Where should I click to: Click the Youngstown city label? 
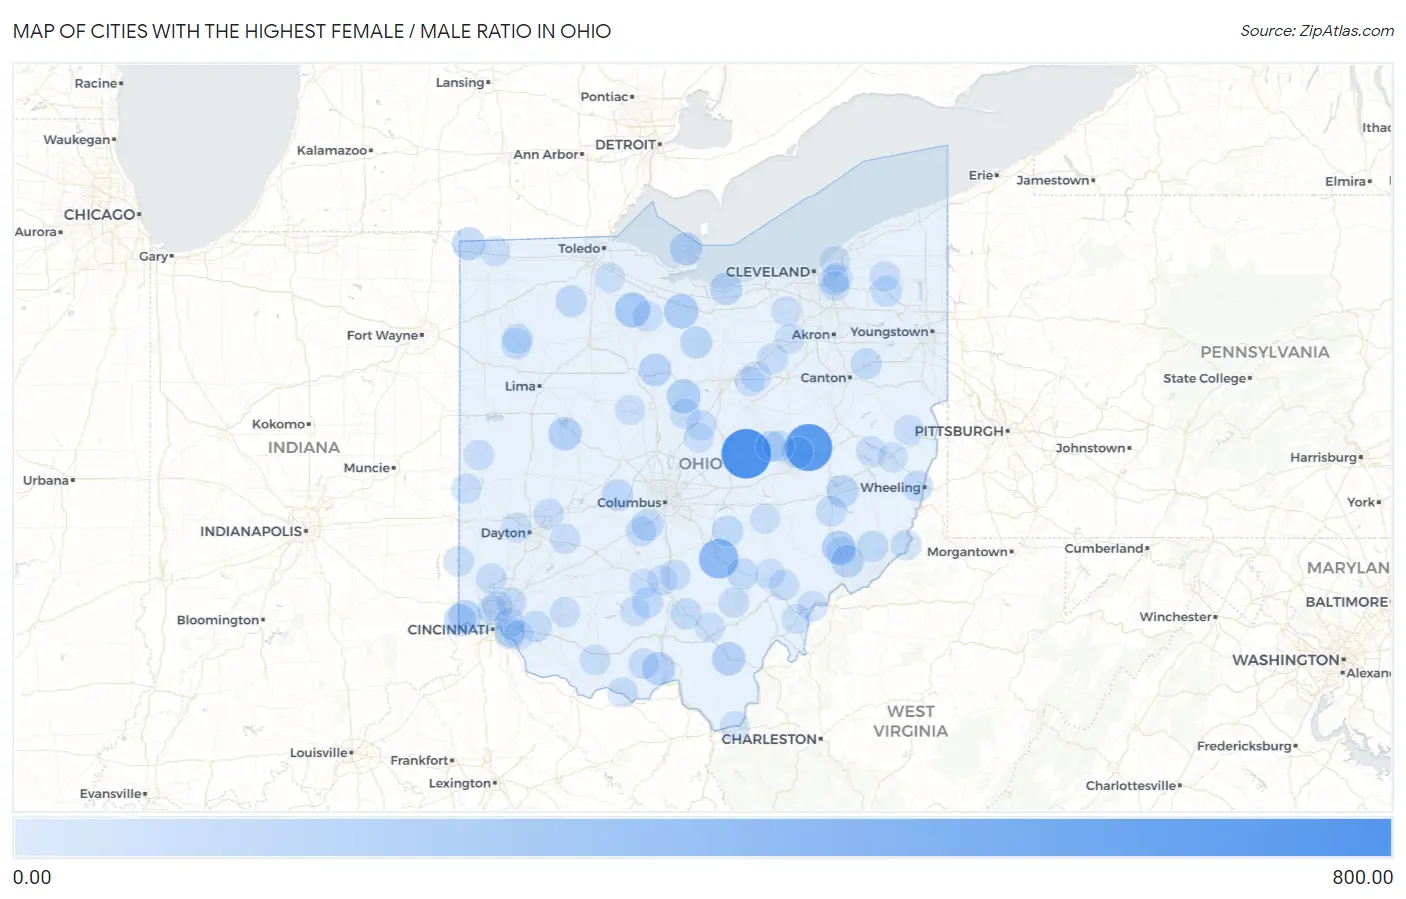coord(889,332)
